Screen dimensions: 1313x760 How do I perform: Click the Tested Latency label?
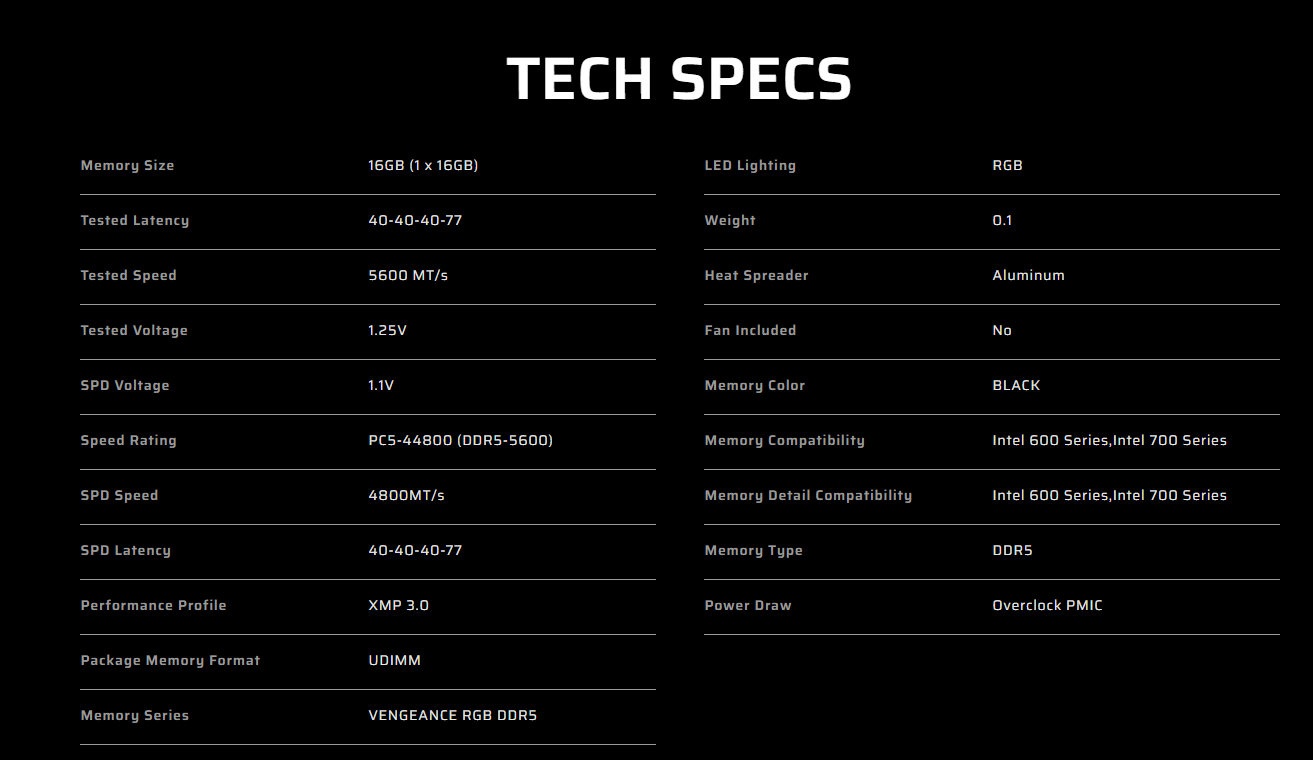[x=134, y=220]
